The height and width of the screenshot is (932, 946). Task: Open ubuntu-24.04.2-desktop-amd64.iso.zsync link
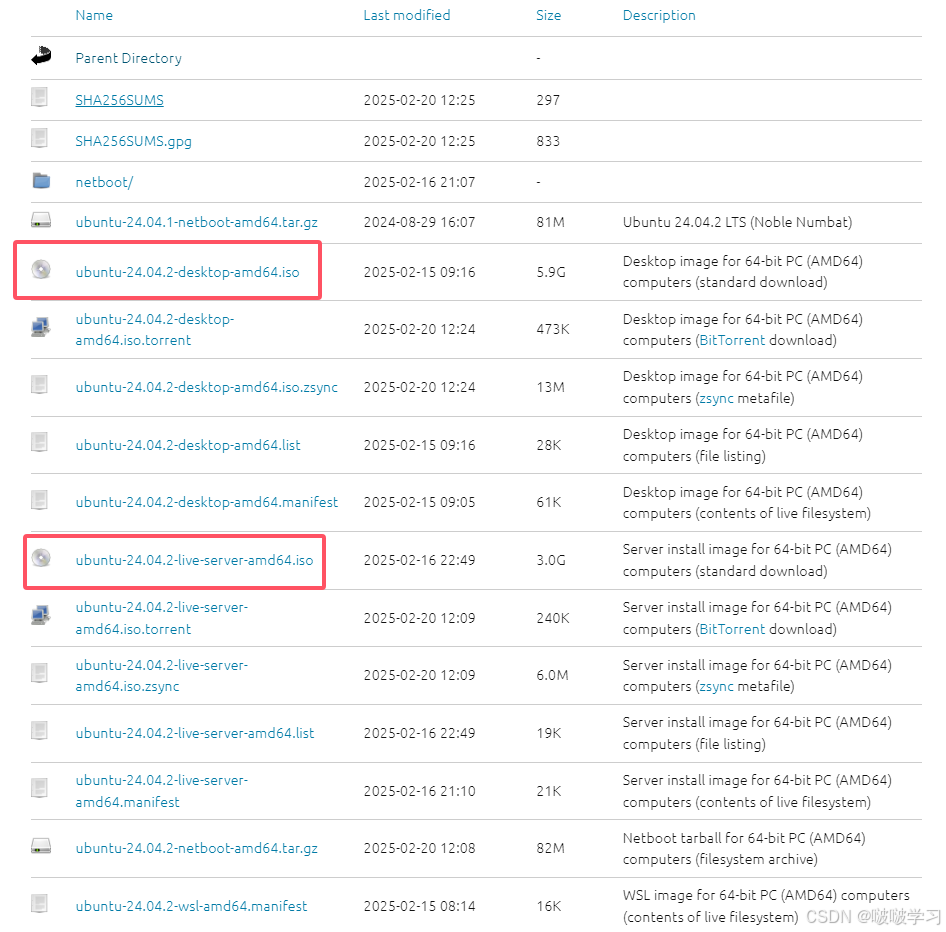coord(206,387)
